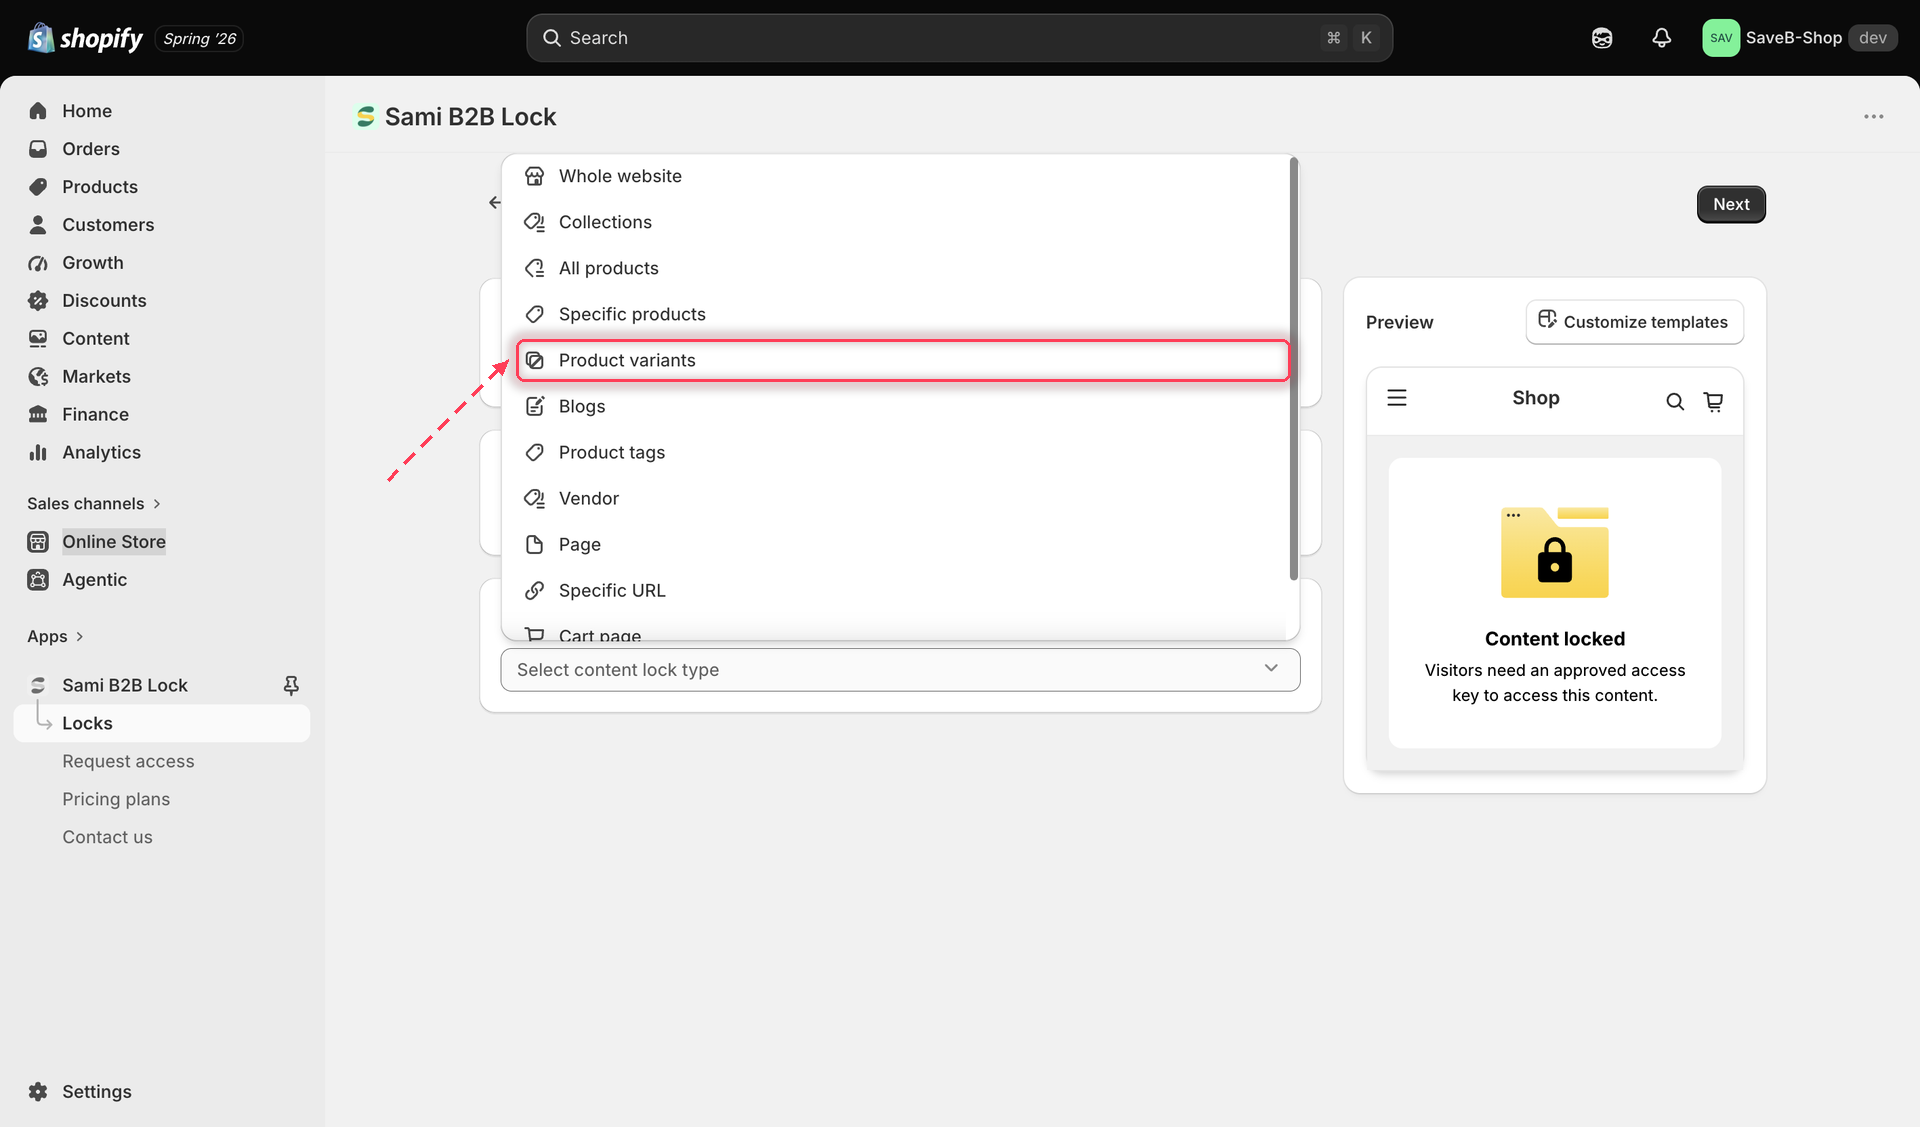Pick the Blogs option
This screenshot has width=1920, height=1127.
point(902,406)
